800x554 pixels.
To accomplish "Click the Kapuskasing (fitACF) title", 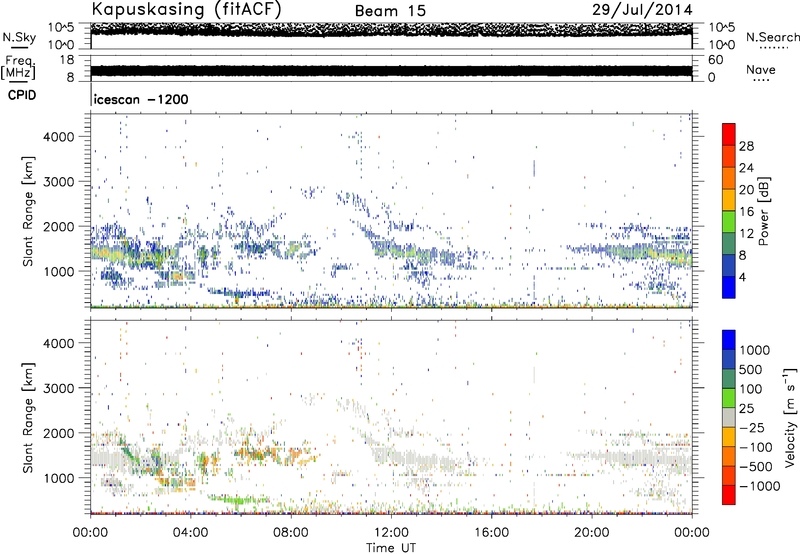I will 186,9.
